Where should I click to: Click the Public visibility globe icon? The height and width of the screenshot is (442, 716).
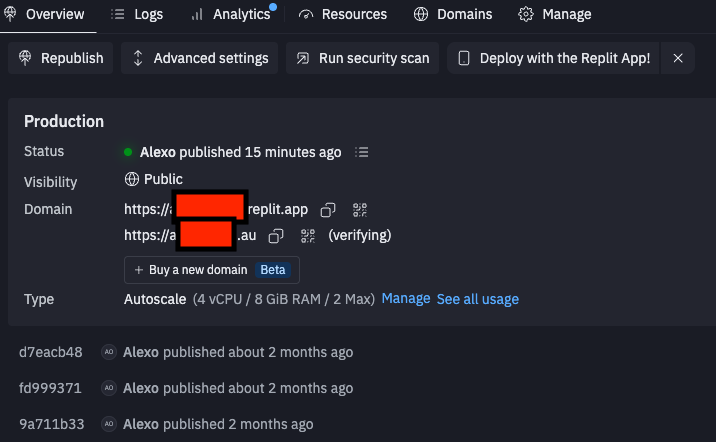click(x=132, y=179)
